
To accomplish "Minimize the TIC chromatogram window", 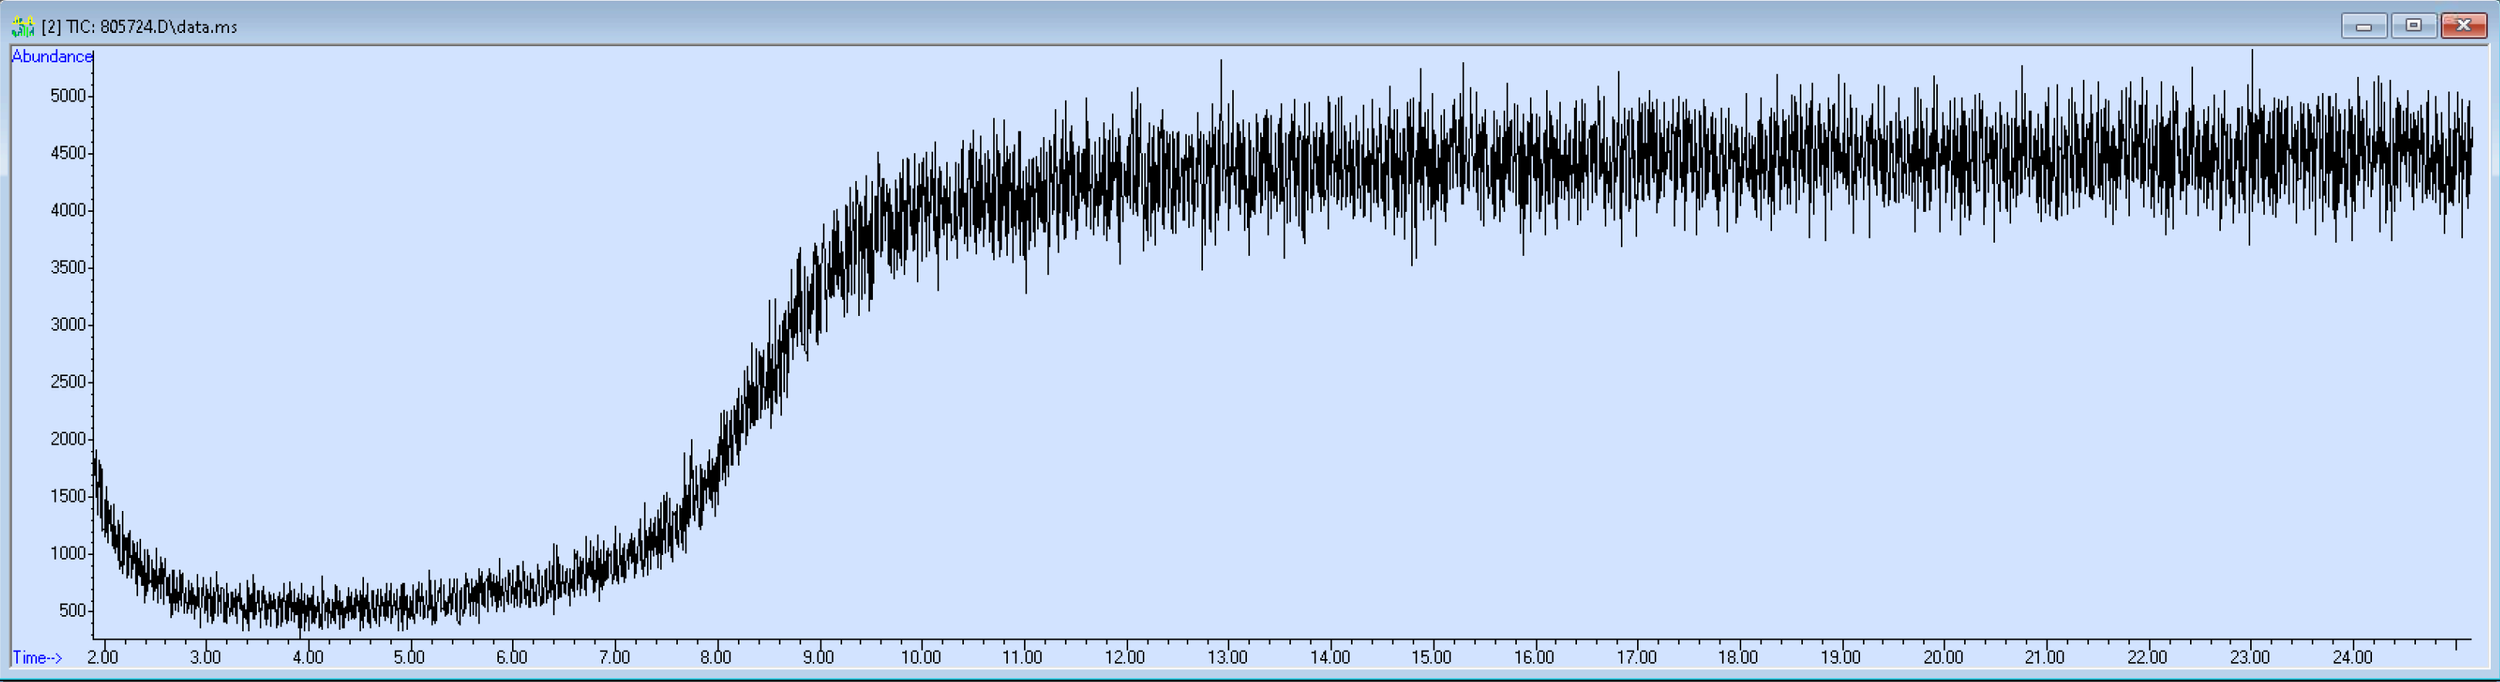I will coord(2364,26).
